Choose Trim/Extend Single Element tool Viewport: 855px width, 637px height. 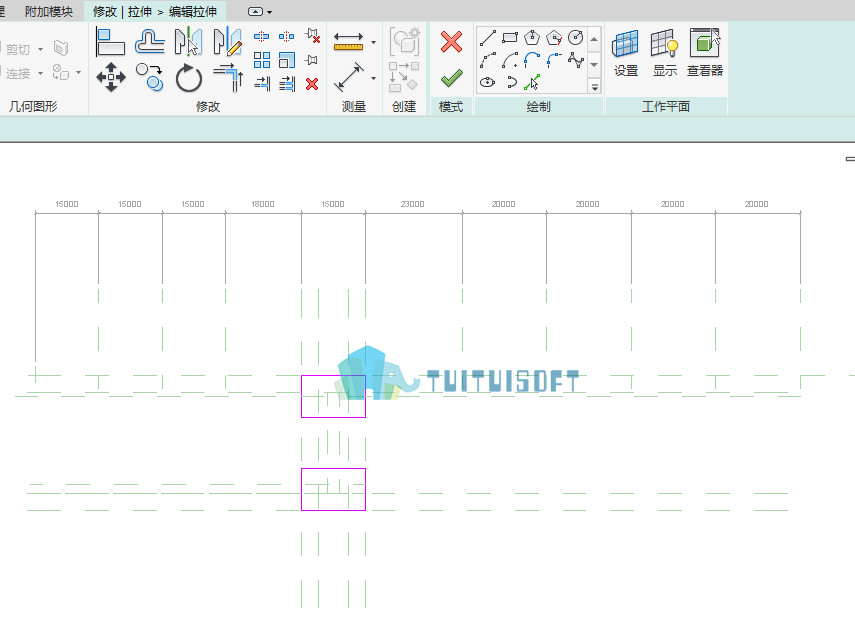(x=262, y=83)
